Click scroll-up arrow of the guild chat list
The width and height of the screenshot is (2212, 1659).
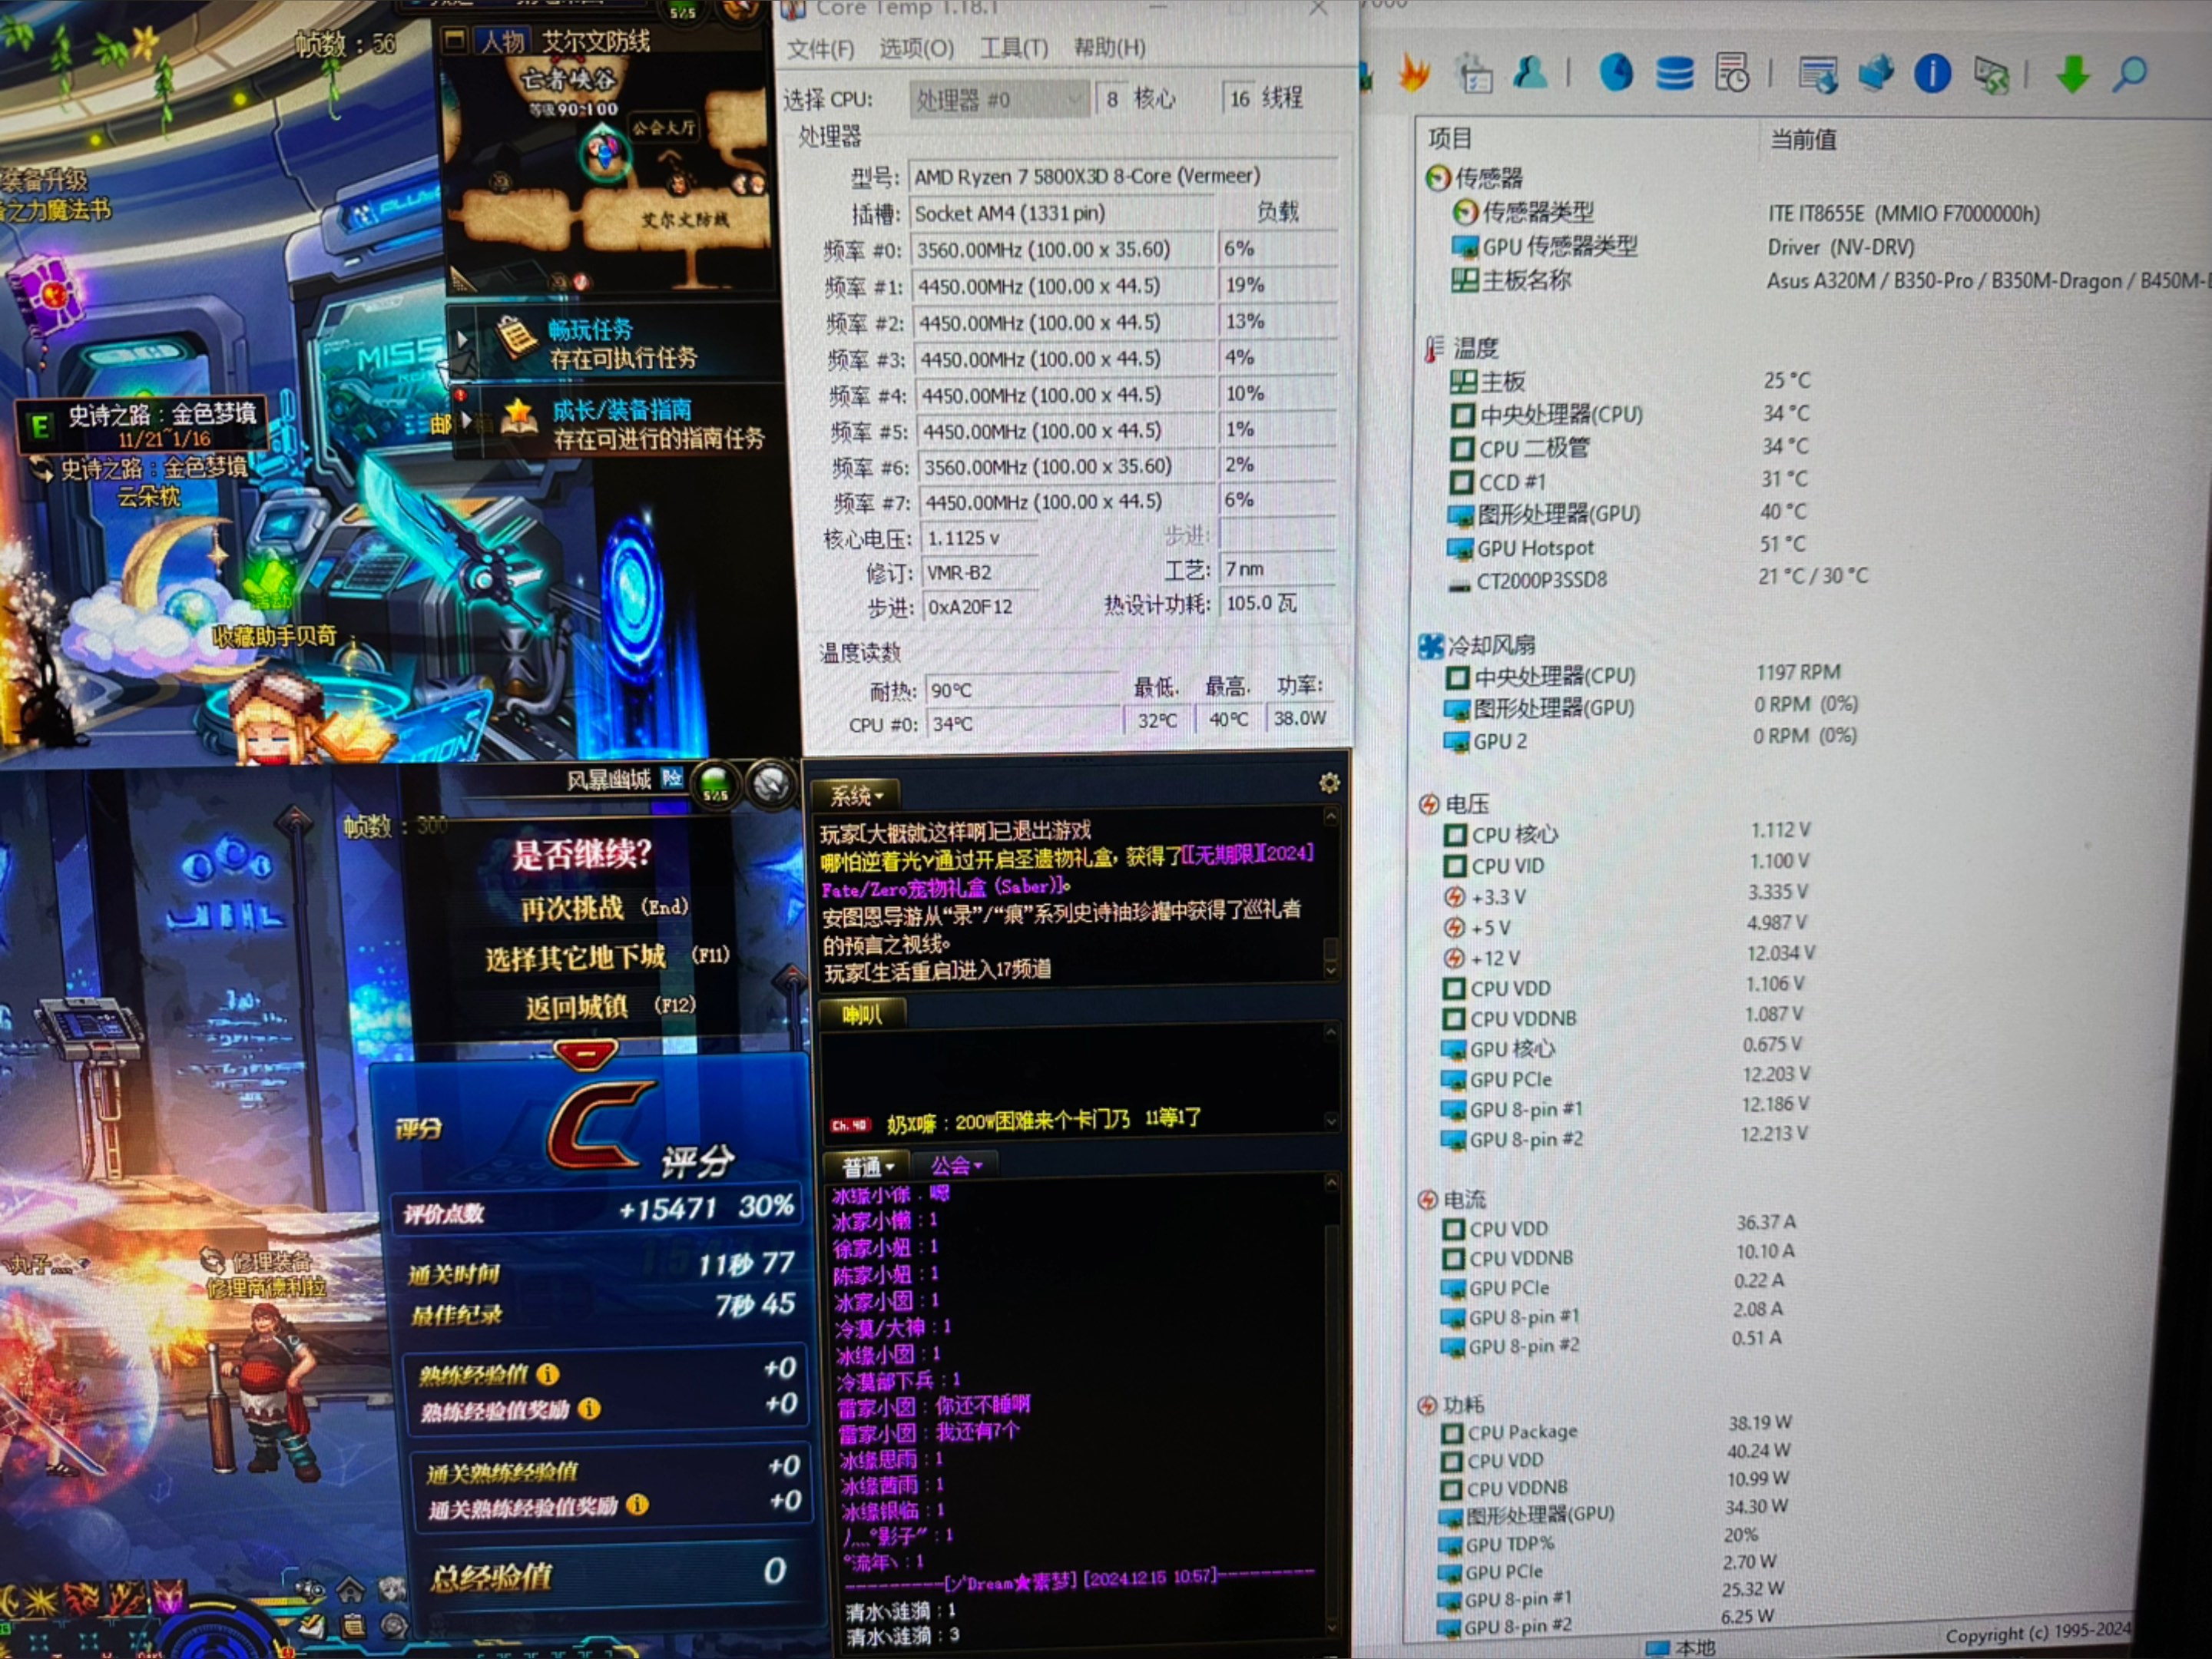pyautogui.click(x=1332, y=1183)
